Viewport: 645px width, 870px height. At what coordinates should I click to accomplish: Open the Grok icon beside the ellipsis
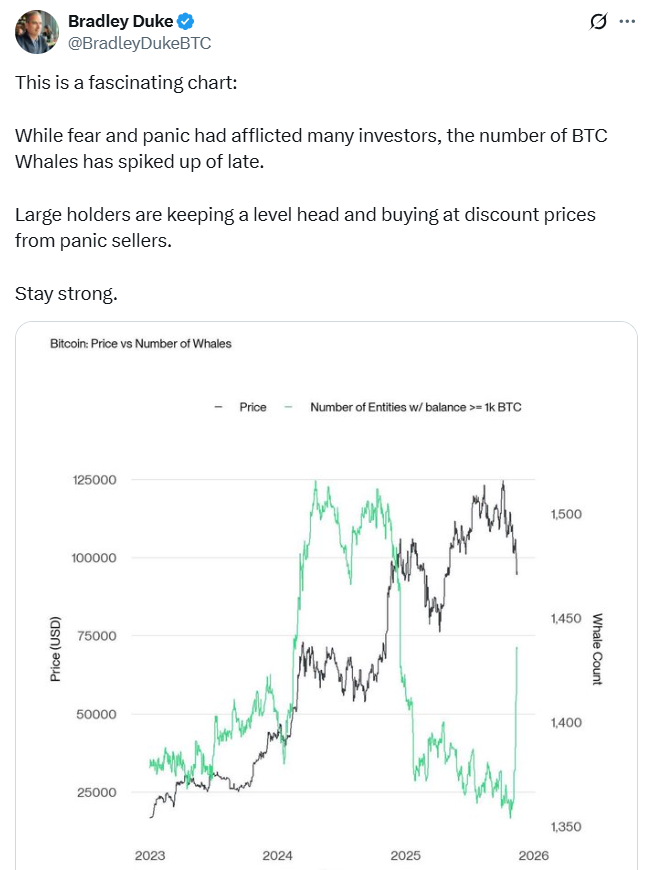(599, 22)
